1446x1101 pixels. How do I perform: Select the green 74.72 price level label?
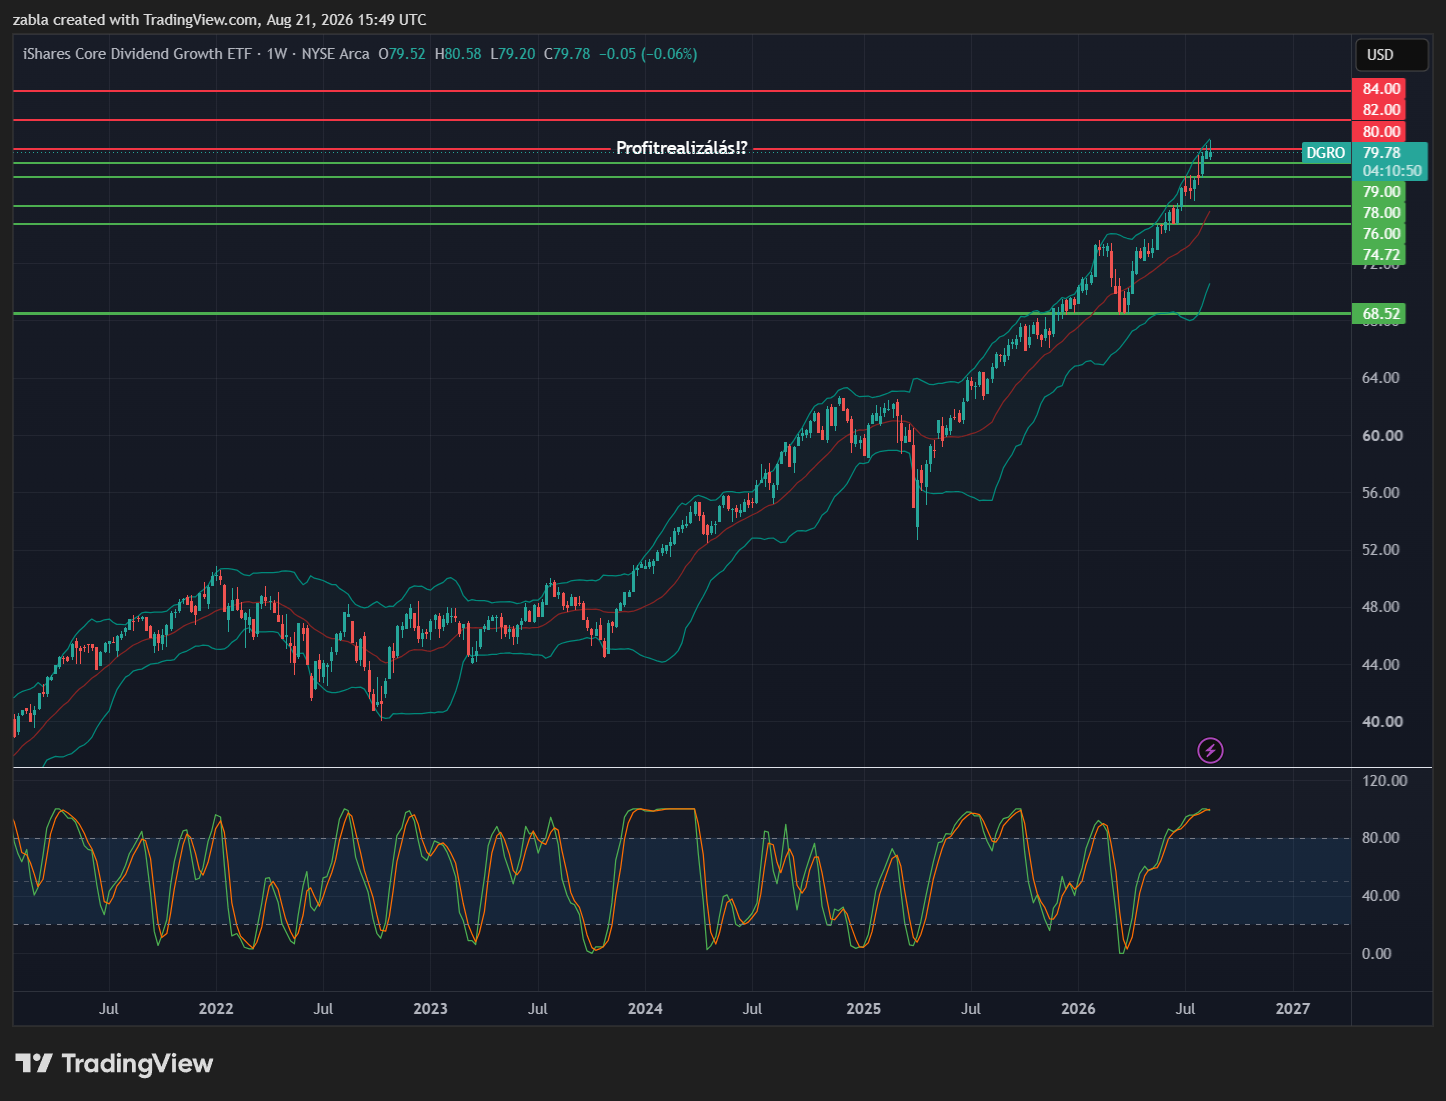click(x=1380, y=255)
